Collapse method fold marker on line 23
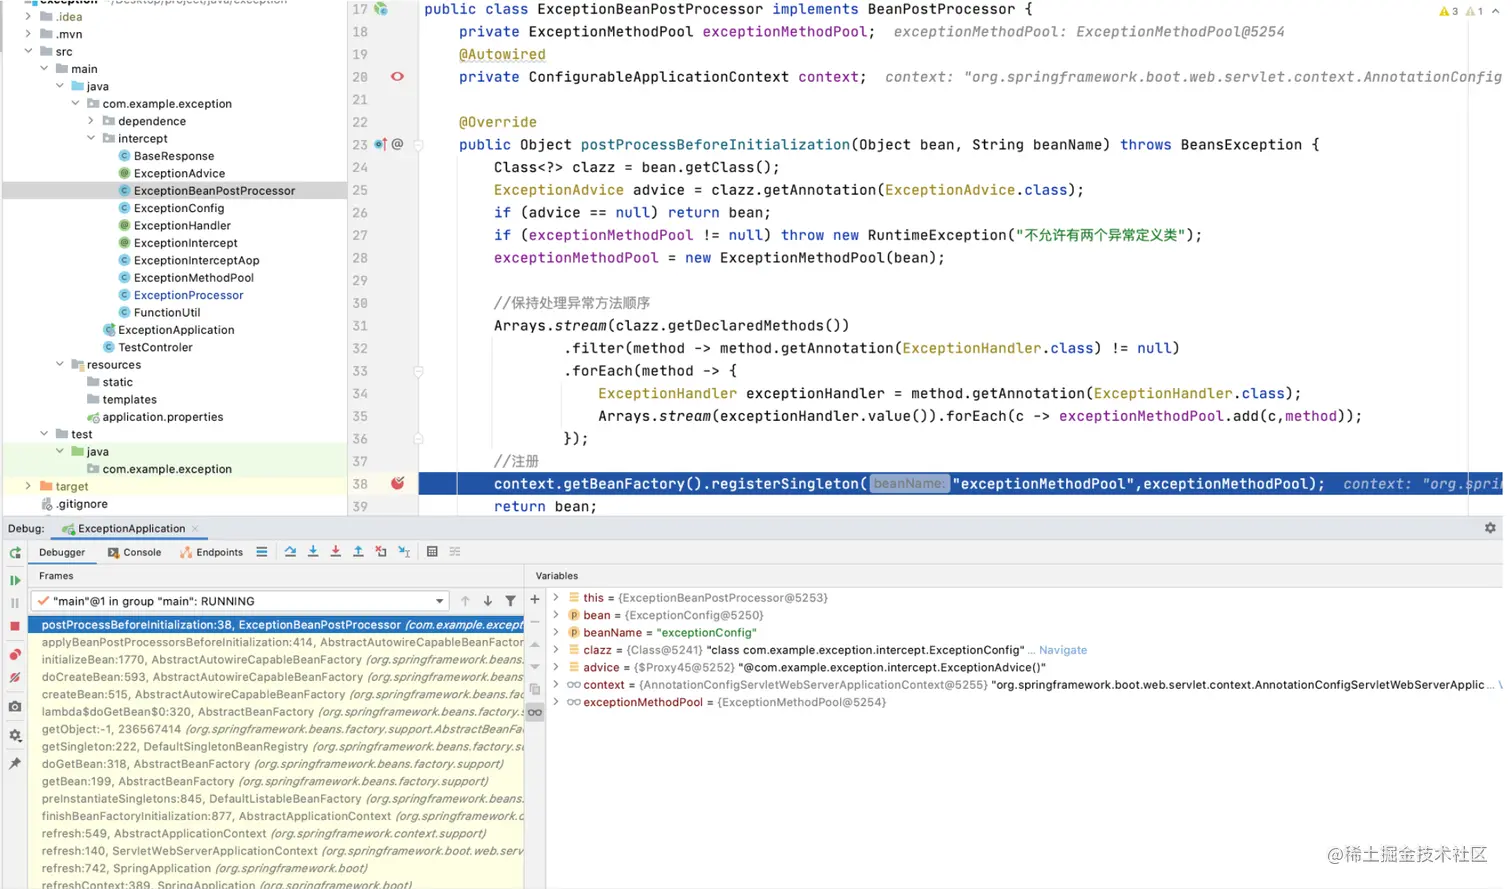Viewport: 1512px width, 889px height. [x=418, y=145]
